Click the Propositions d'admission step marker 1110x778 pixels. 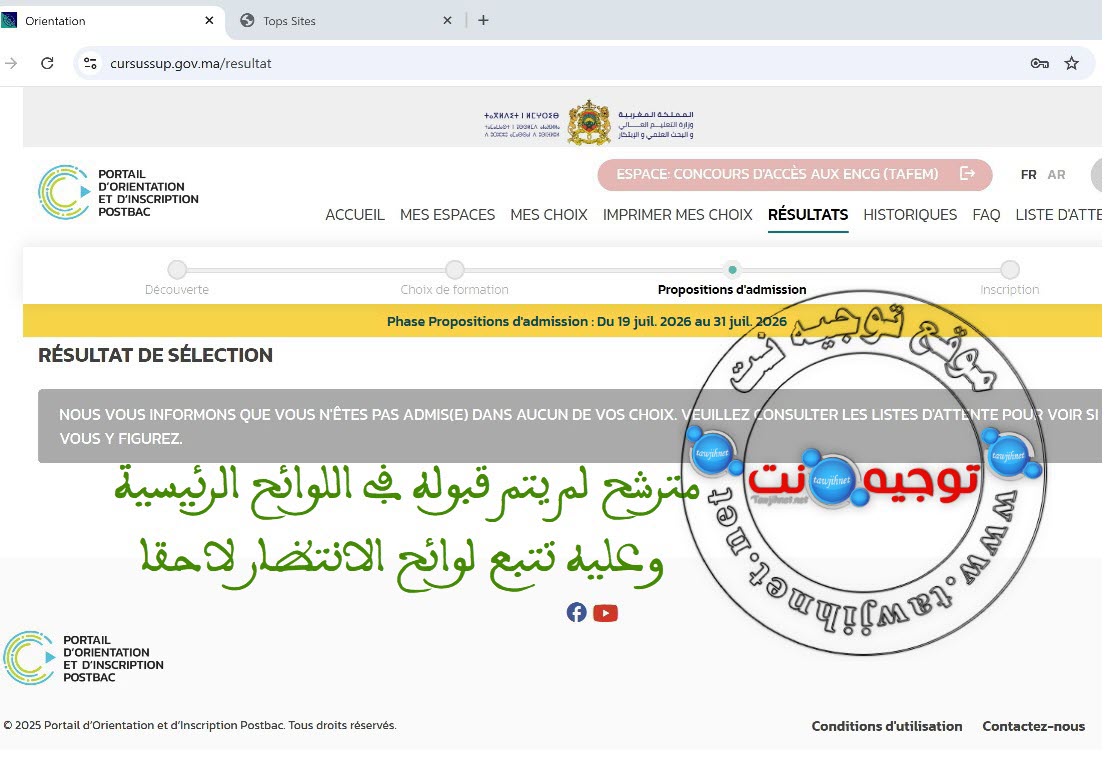tap(732, 270)
